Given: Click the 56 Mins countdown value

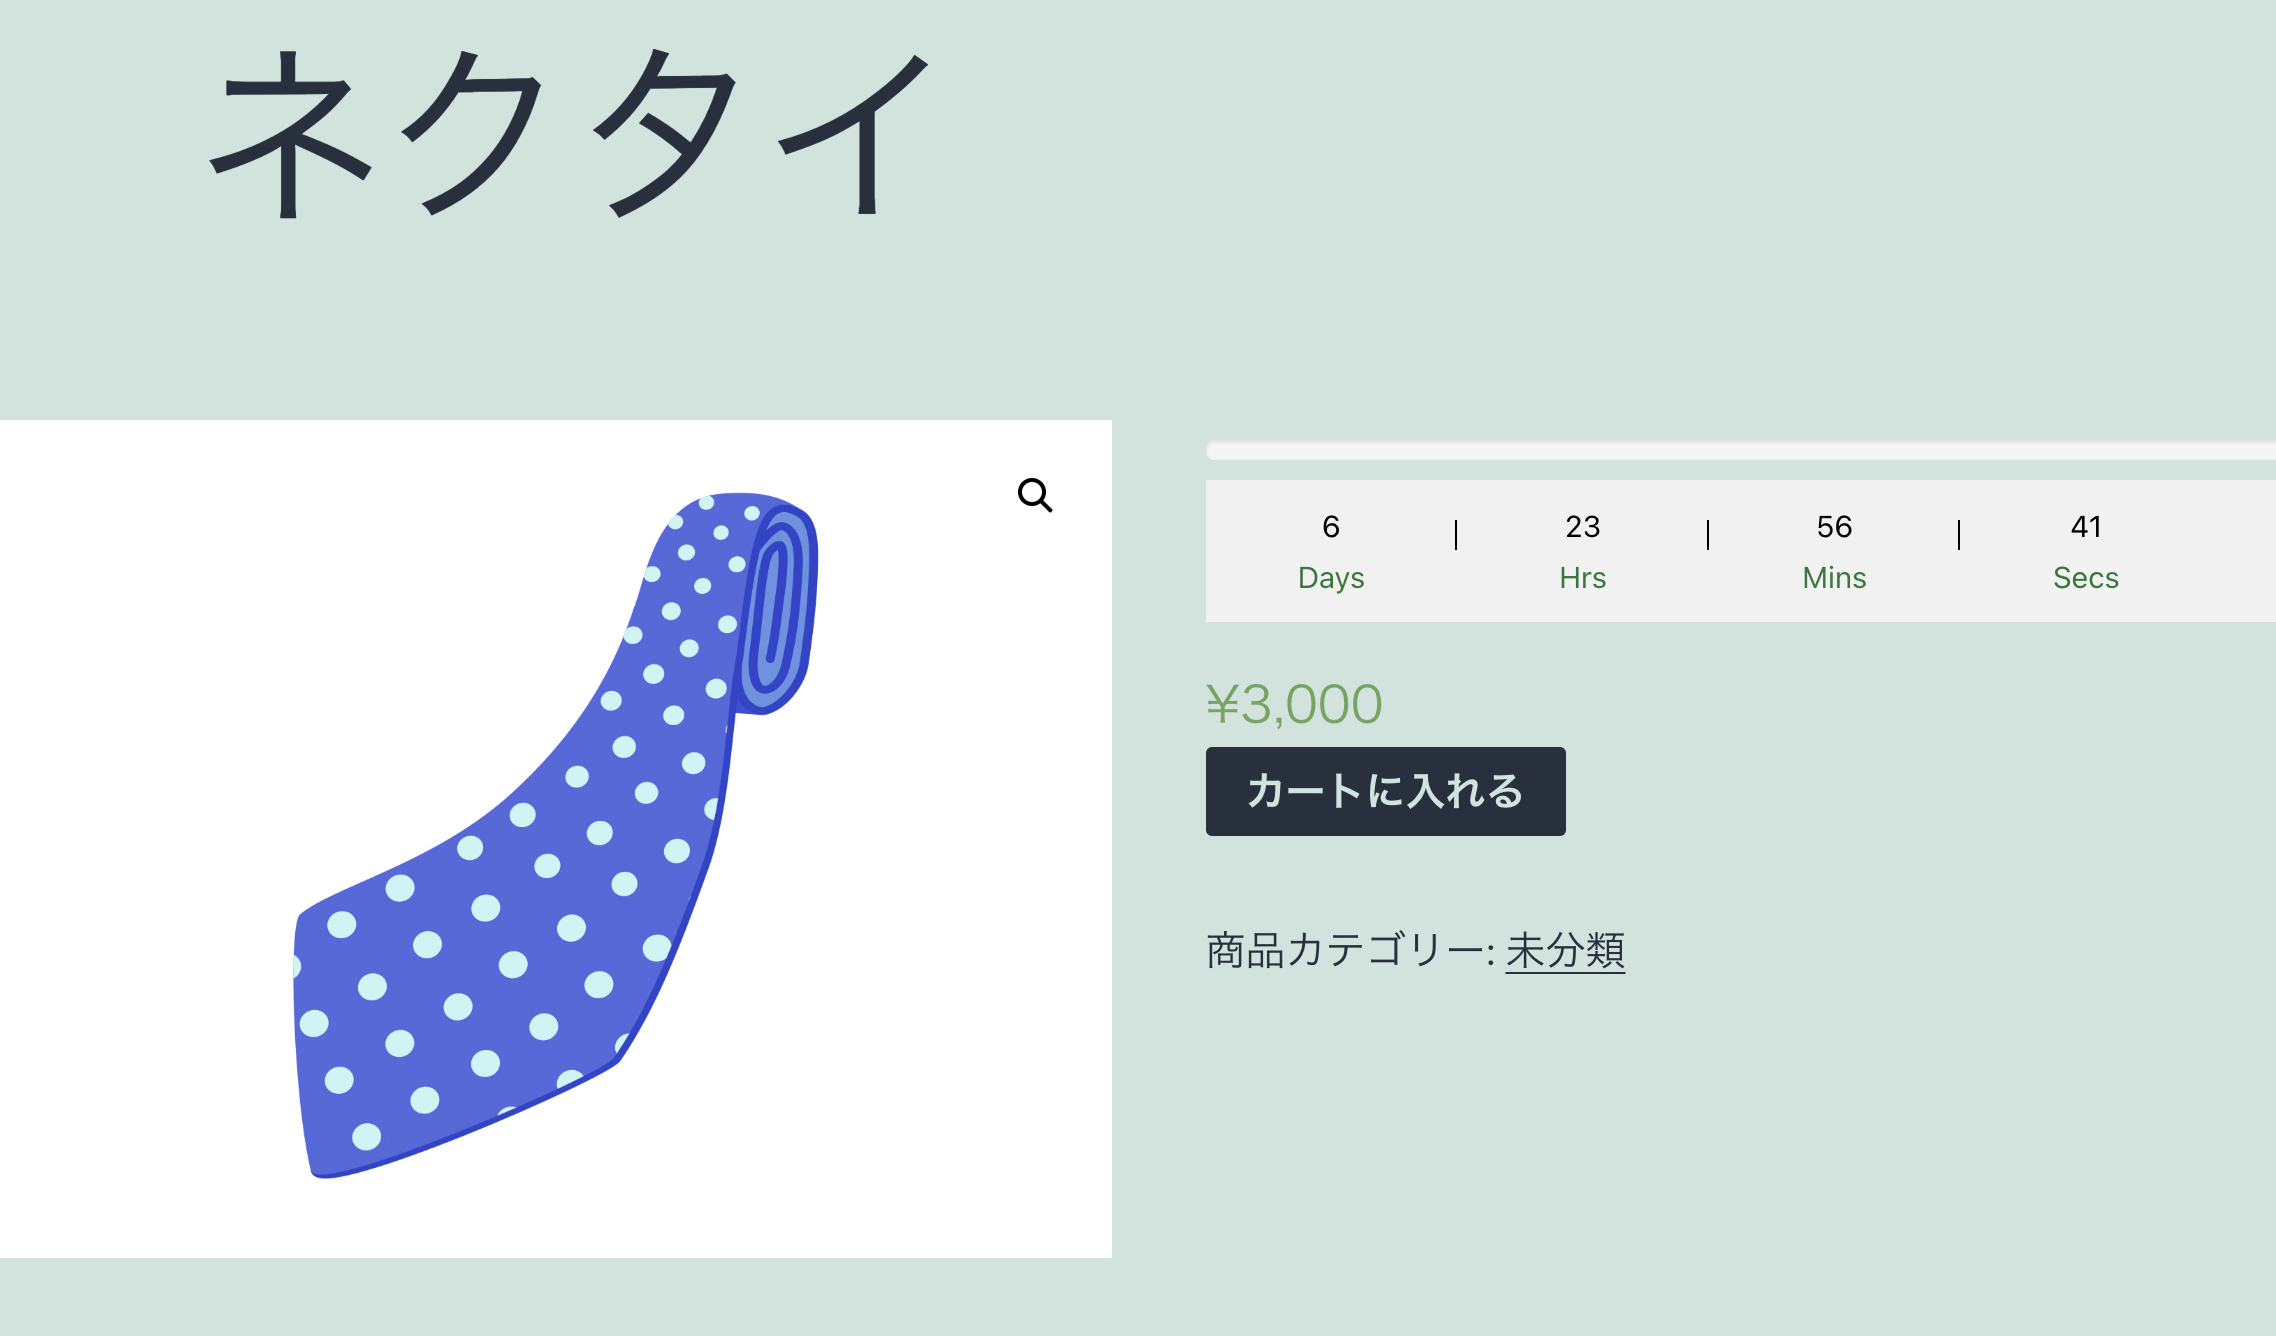Looking at the screenshot, I should (x=1835, y=527).
